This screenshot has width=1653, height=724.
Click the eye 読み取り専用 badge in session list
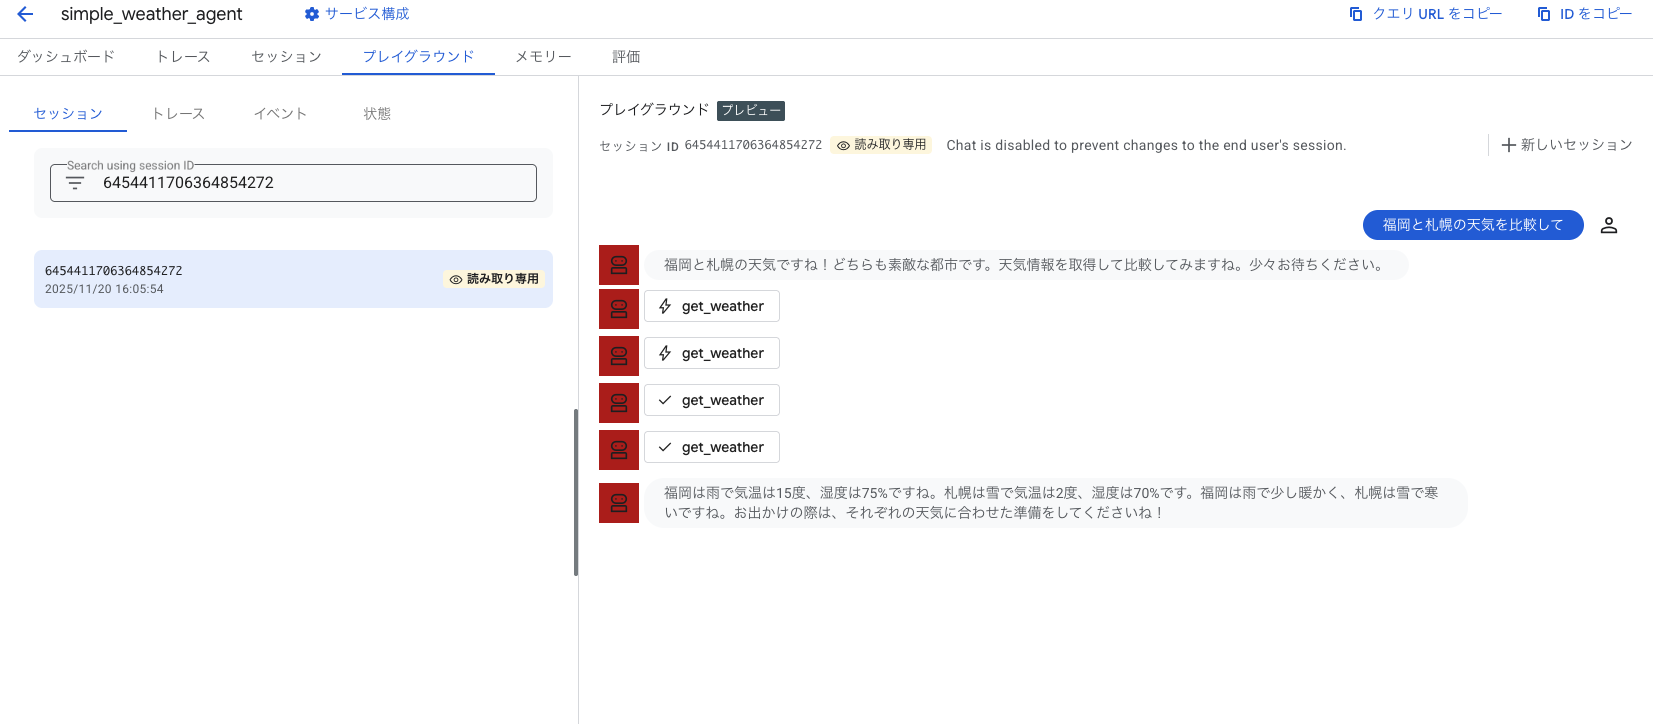coord(494,279)
